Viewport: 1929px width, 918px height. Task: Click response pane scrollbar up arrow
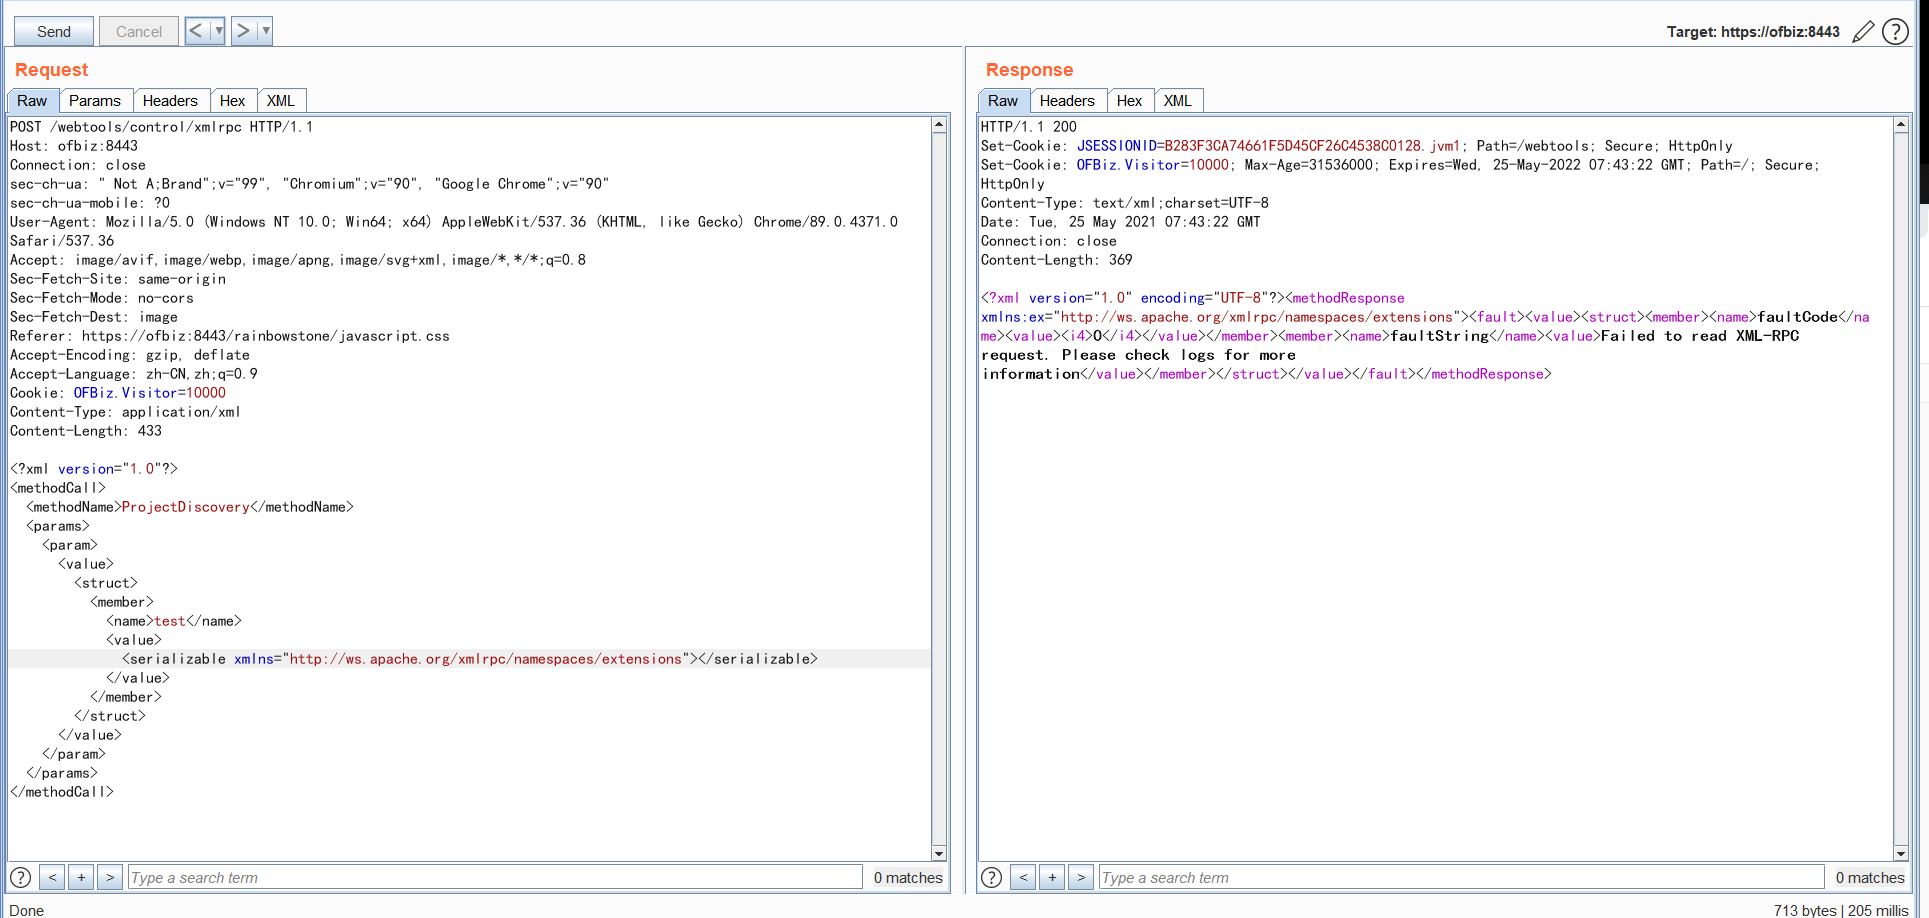coord(1901,125)
